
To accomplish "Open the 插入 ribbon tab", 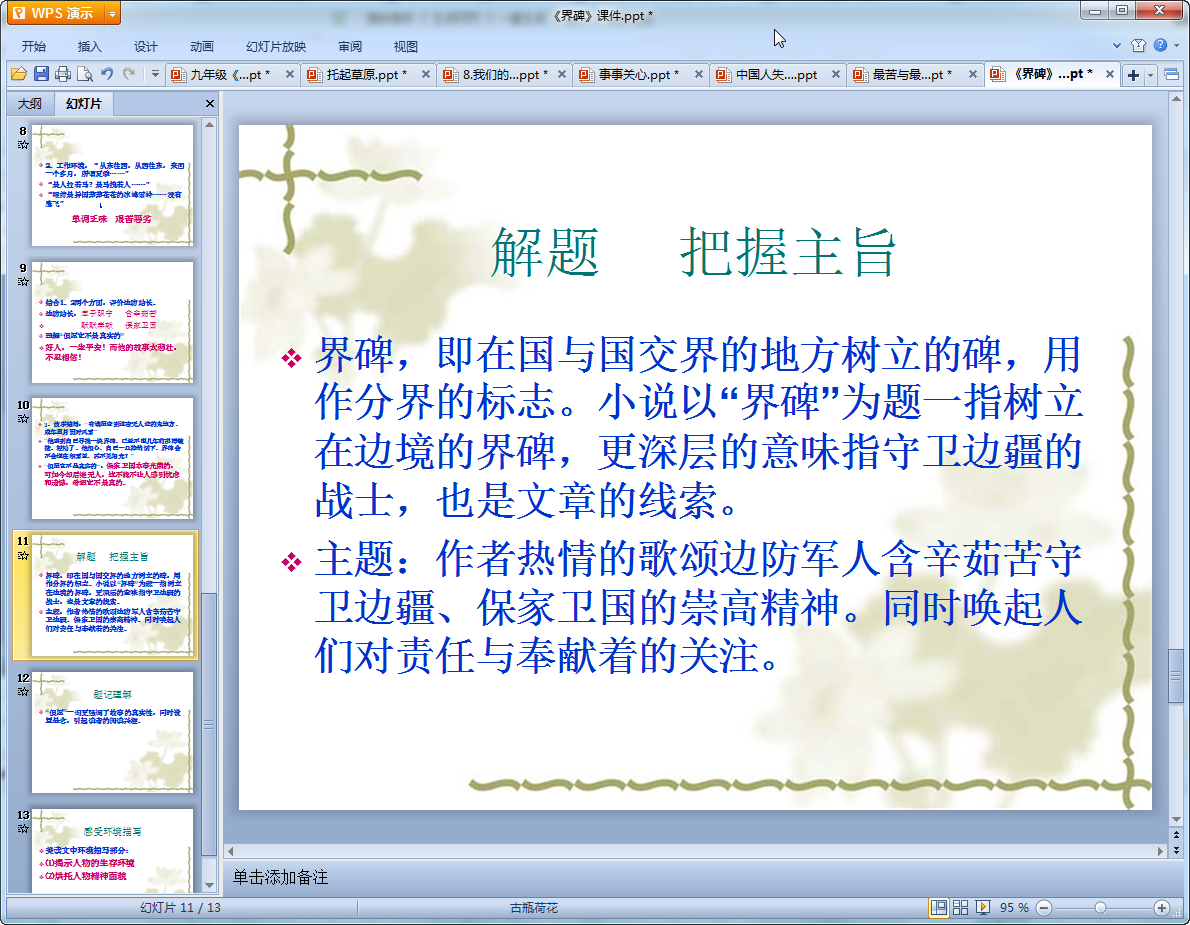I will 90,46.
